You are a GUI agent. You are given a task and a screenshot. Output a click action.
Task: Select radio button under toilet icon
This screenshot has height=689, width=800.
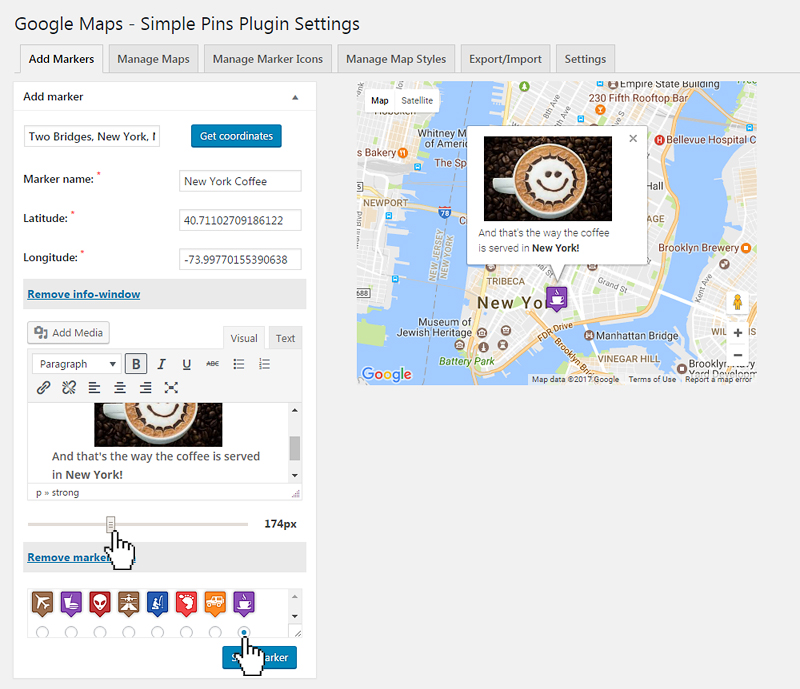click(71, 632)
